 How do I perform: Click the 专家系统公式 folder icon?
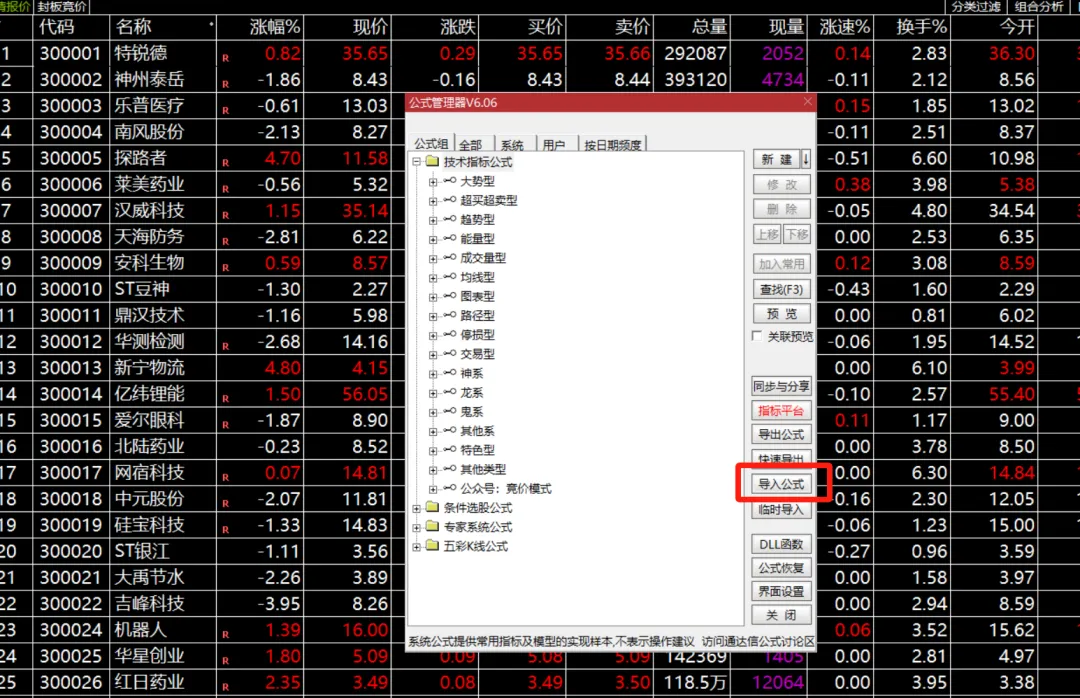pos(432,526)
